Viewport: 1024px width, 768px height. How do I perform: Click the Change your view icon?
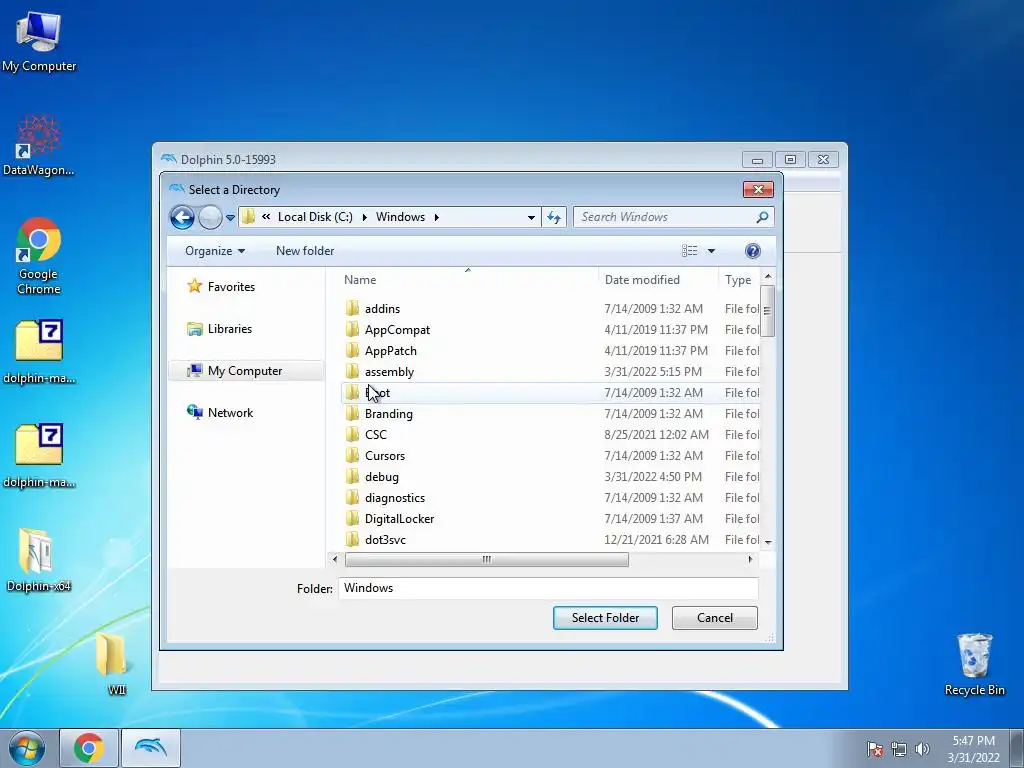(690, 251)
